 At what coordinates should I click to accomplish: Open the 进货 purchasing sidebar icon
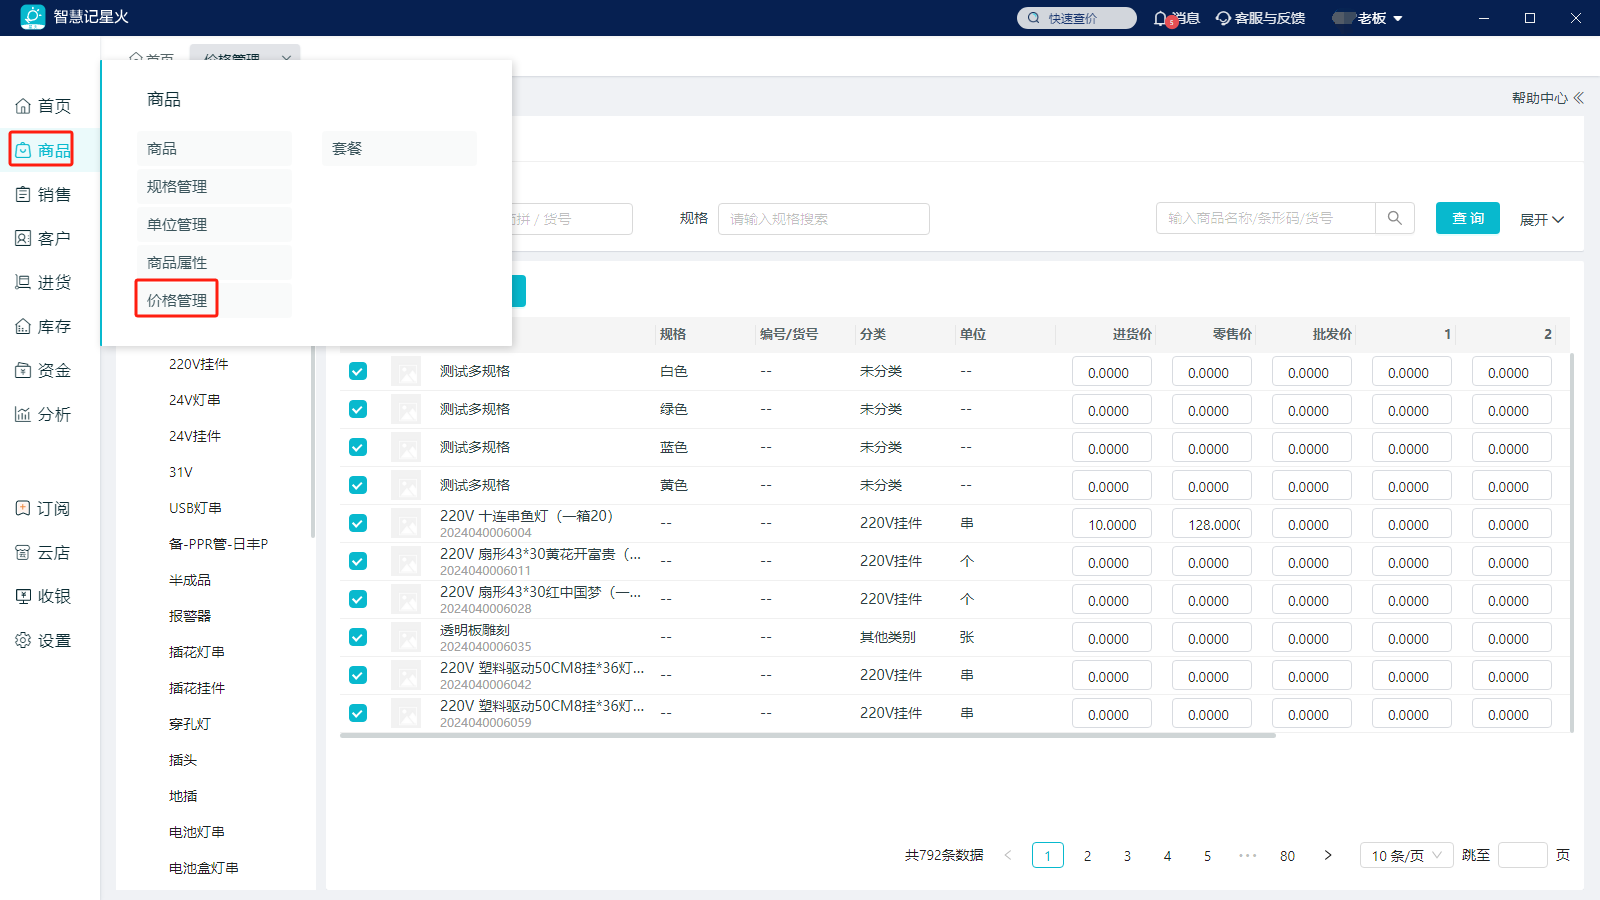click(x=23, y=282)
